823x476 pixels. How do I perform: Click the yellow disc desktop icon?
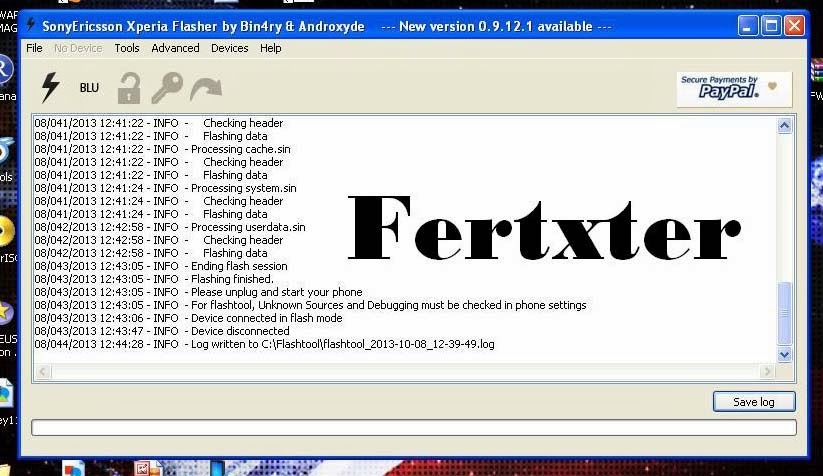tap(7, 231)
